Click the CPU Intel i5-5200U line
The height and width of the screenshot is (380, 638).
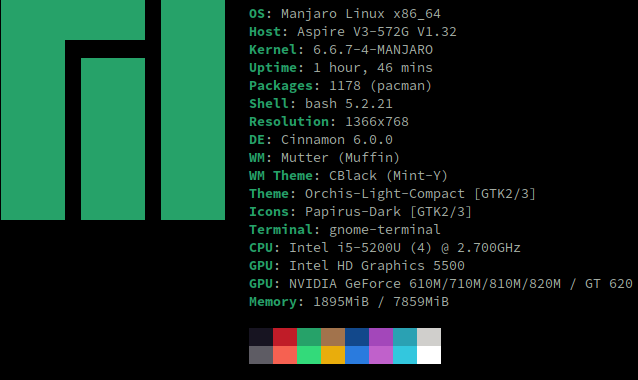pos(385,248)
